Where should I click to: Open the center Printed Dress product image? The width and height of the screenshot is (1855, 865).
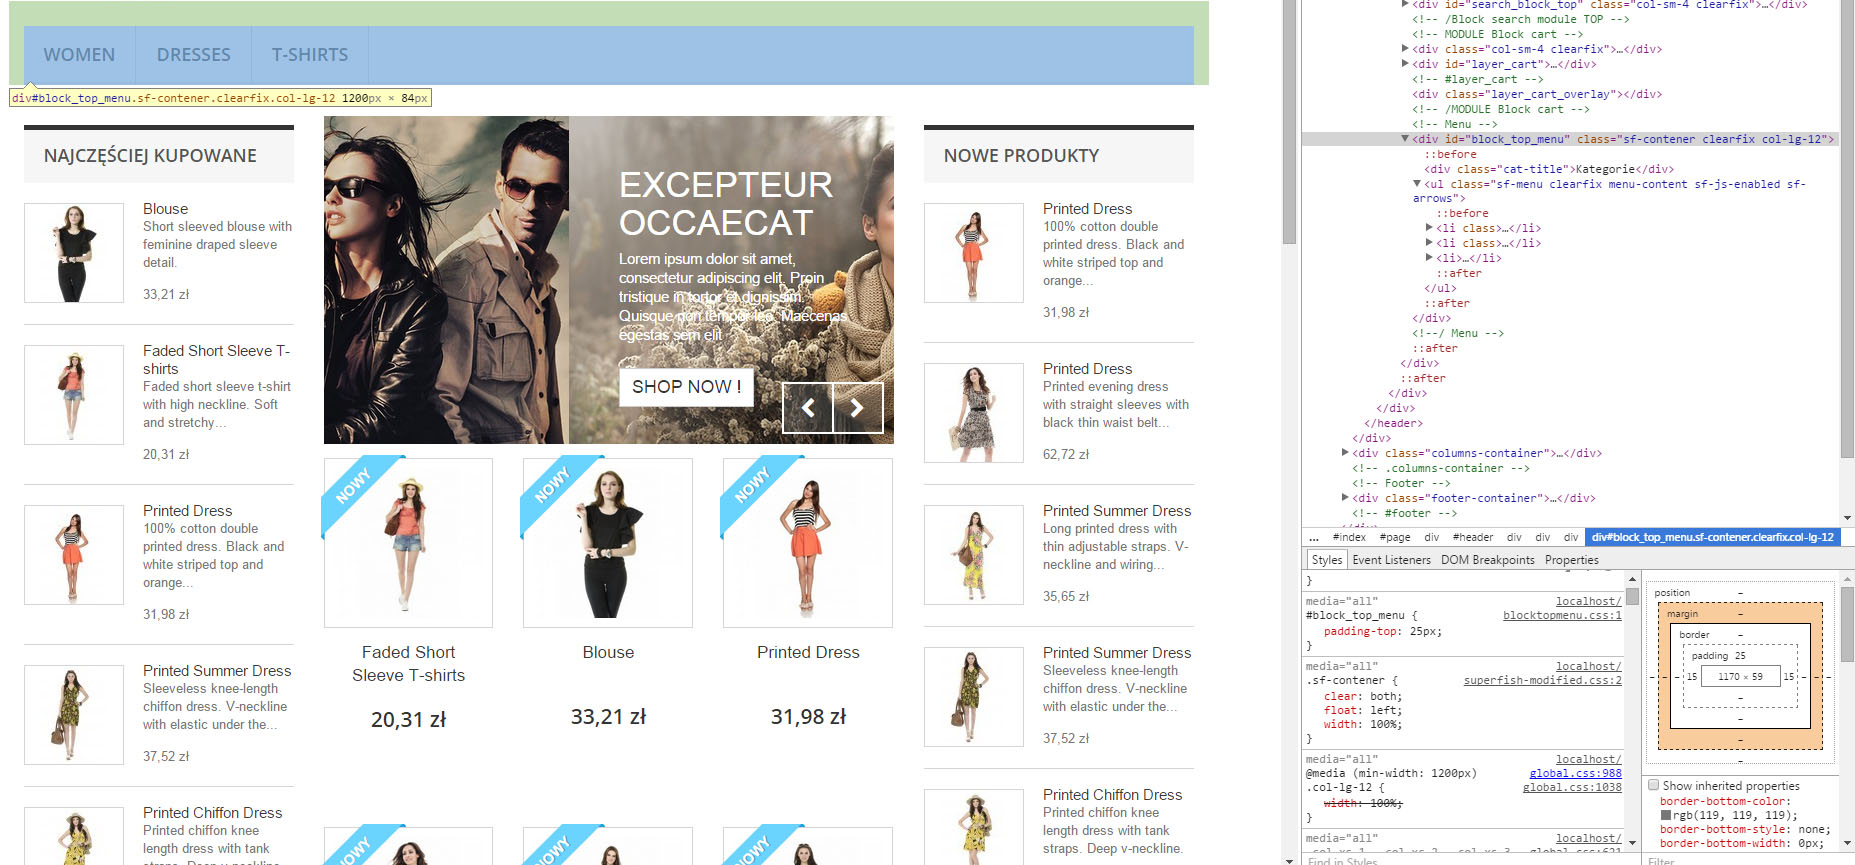pyautogui.click(x=808, y=543)
